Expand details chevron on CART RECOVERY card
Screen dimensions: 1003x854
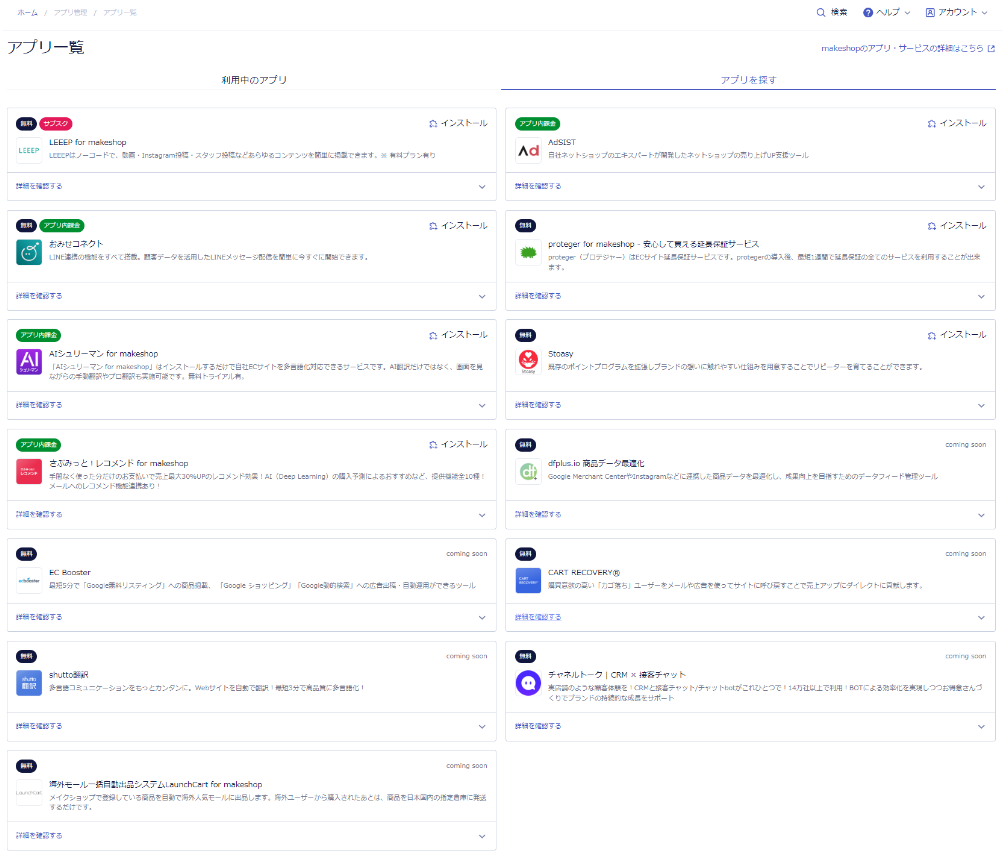coord(981,617)
